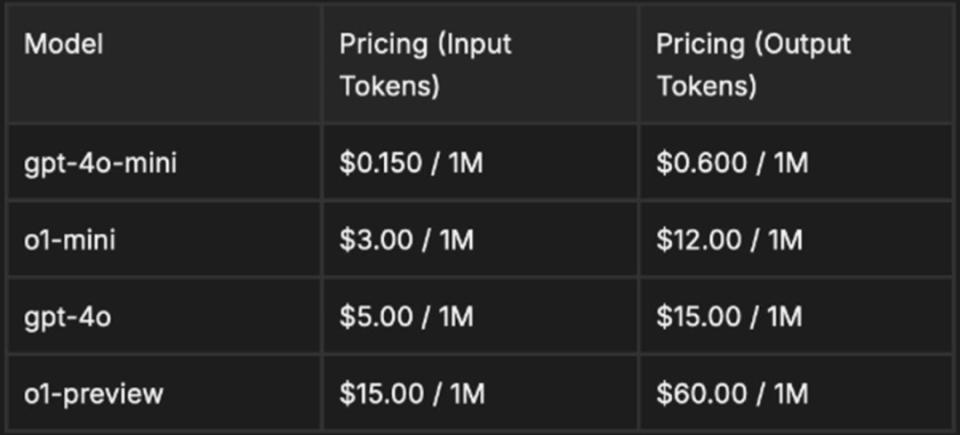Click the o1-preview $15.00 / 1M input price
The height and width of the screenshot is (435, 960).
coord(412,393)
